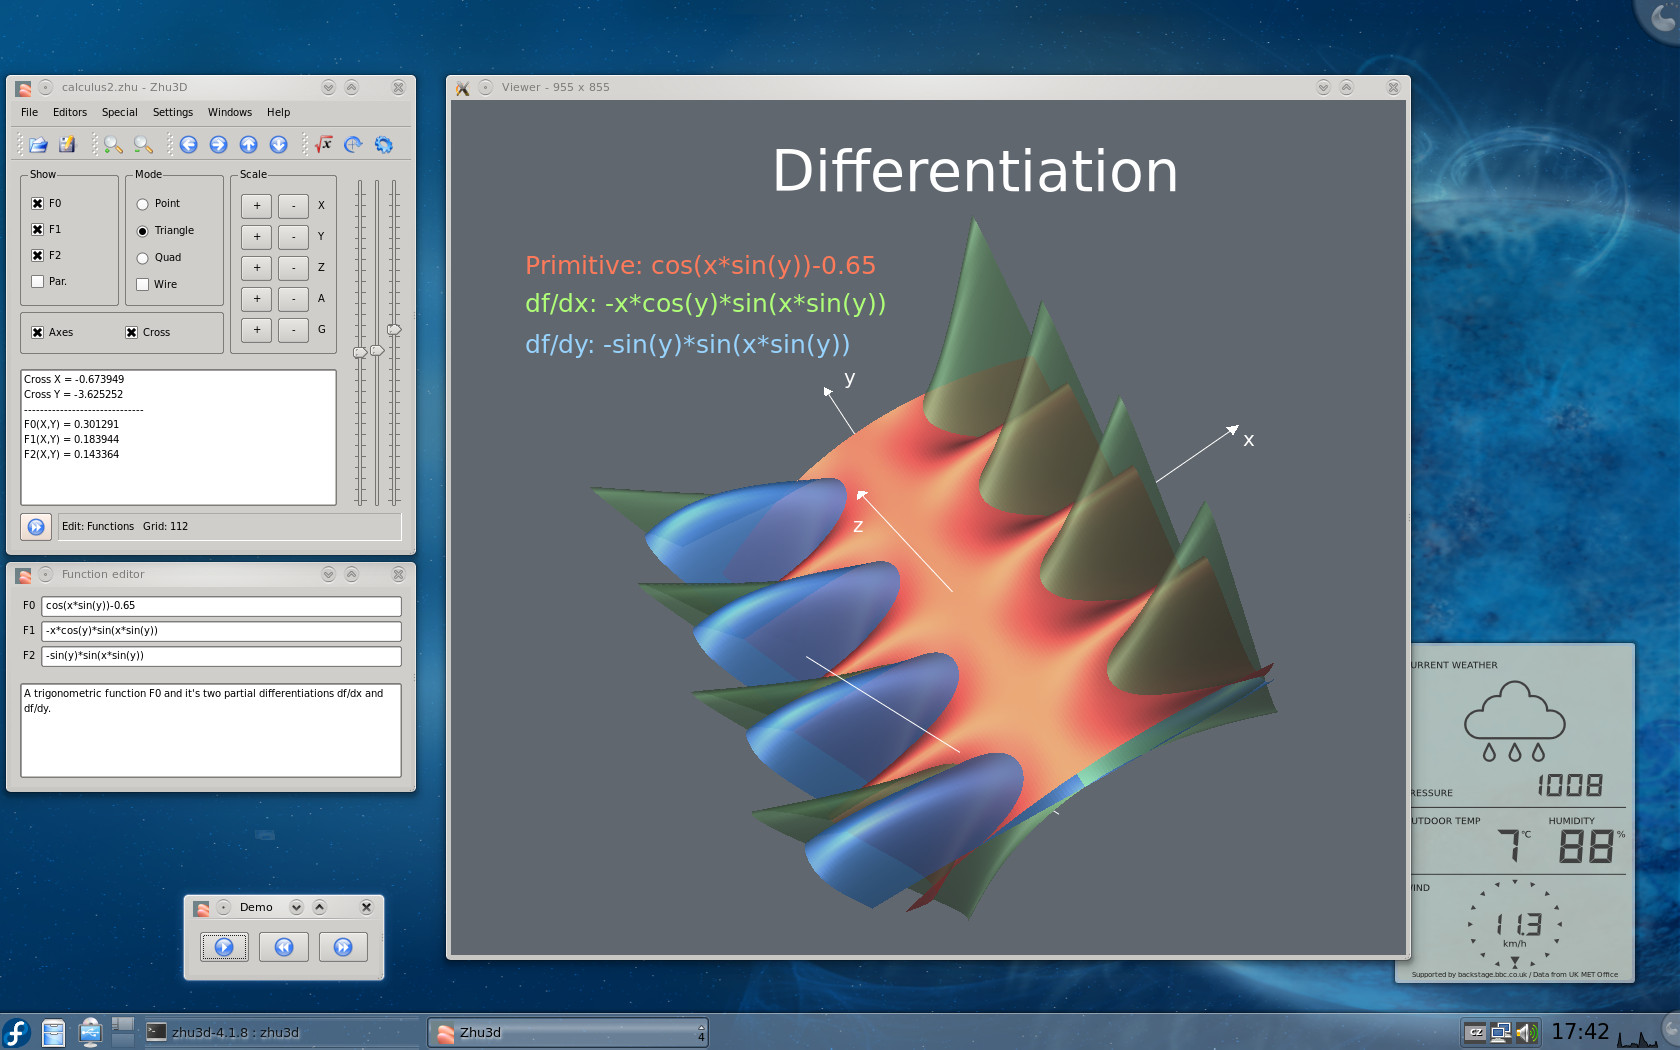Viewport: 1680px width, 1050px height.
Task: Click into the F0 function input field
Action: click(221, 606)
